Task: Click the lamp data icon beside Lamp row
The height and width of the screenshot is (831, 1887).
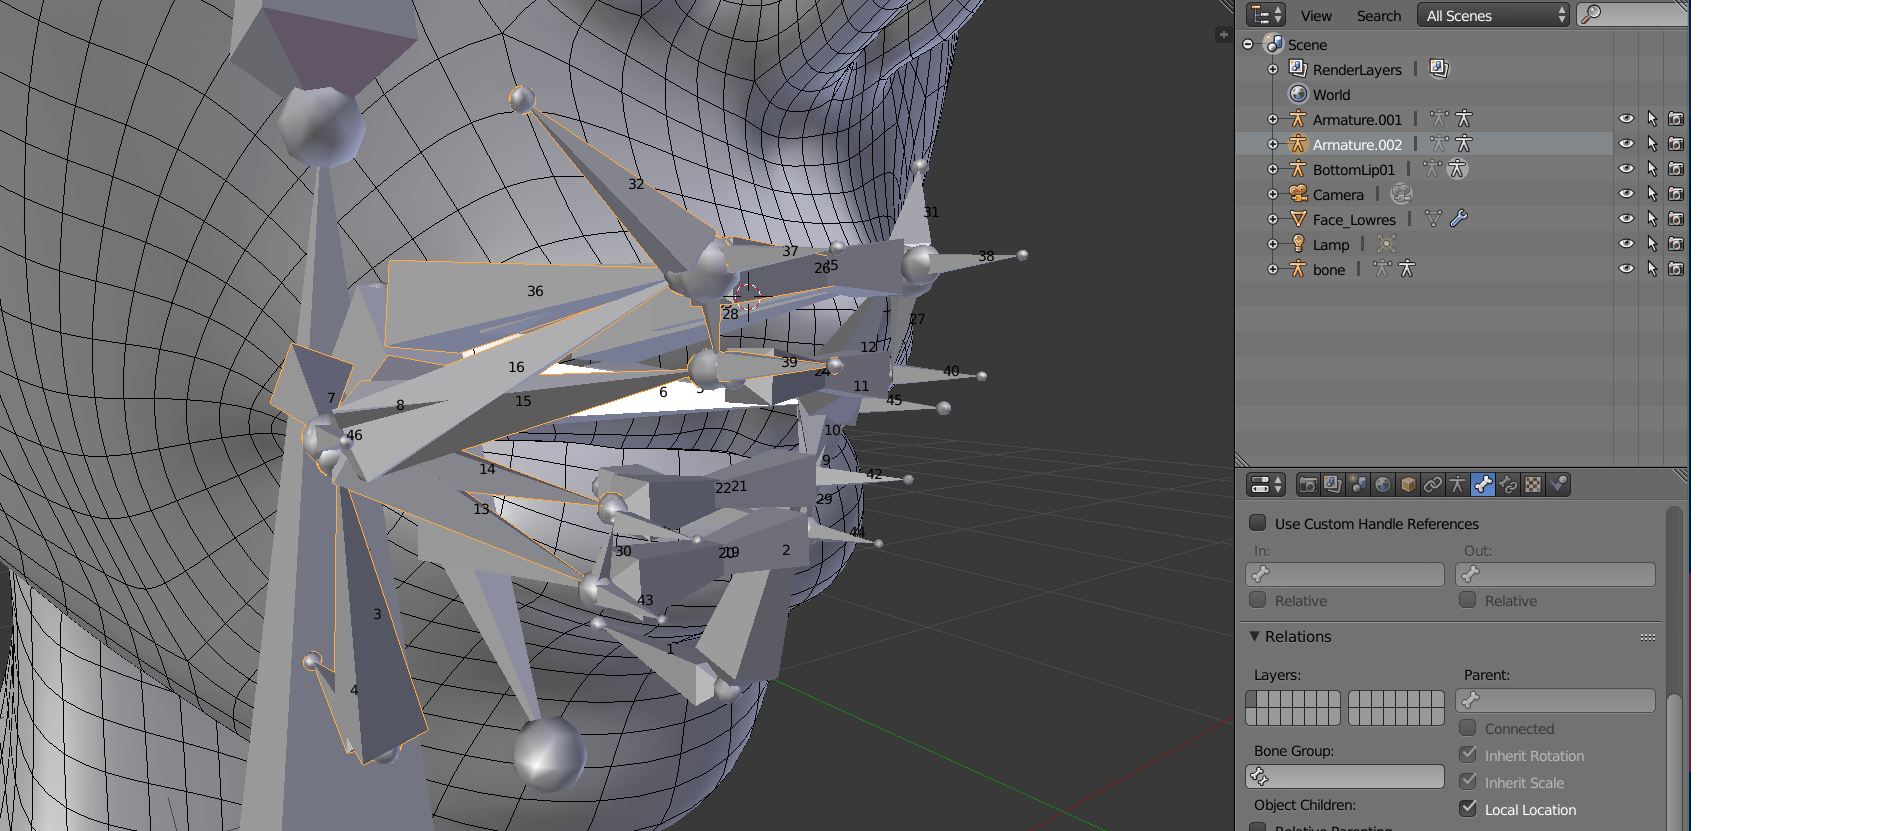Action: click(1386, 244)
